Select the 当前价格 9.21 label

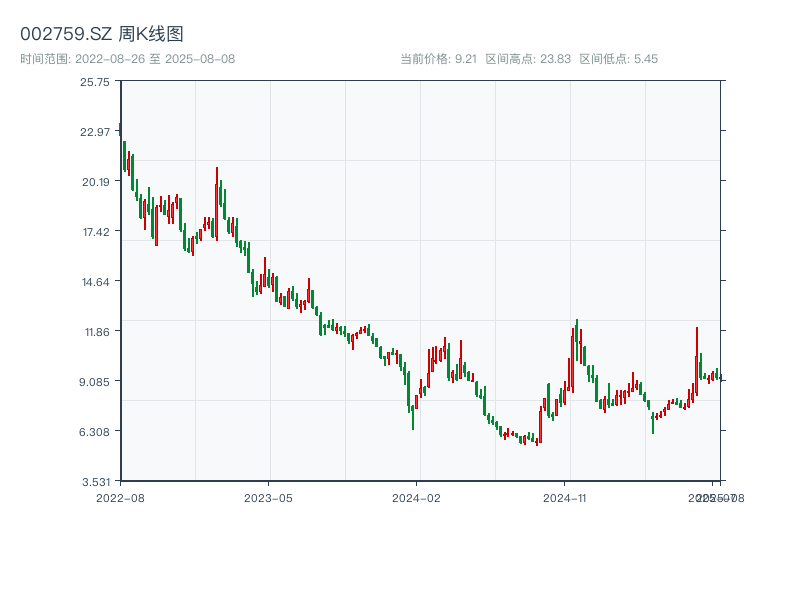[x=438, y=59]
